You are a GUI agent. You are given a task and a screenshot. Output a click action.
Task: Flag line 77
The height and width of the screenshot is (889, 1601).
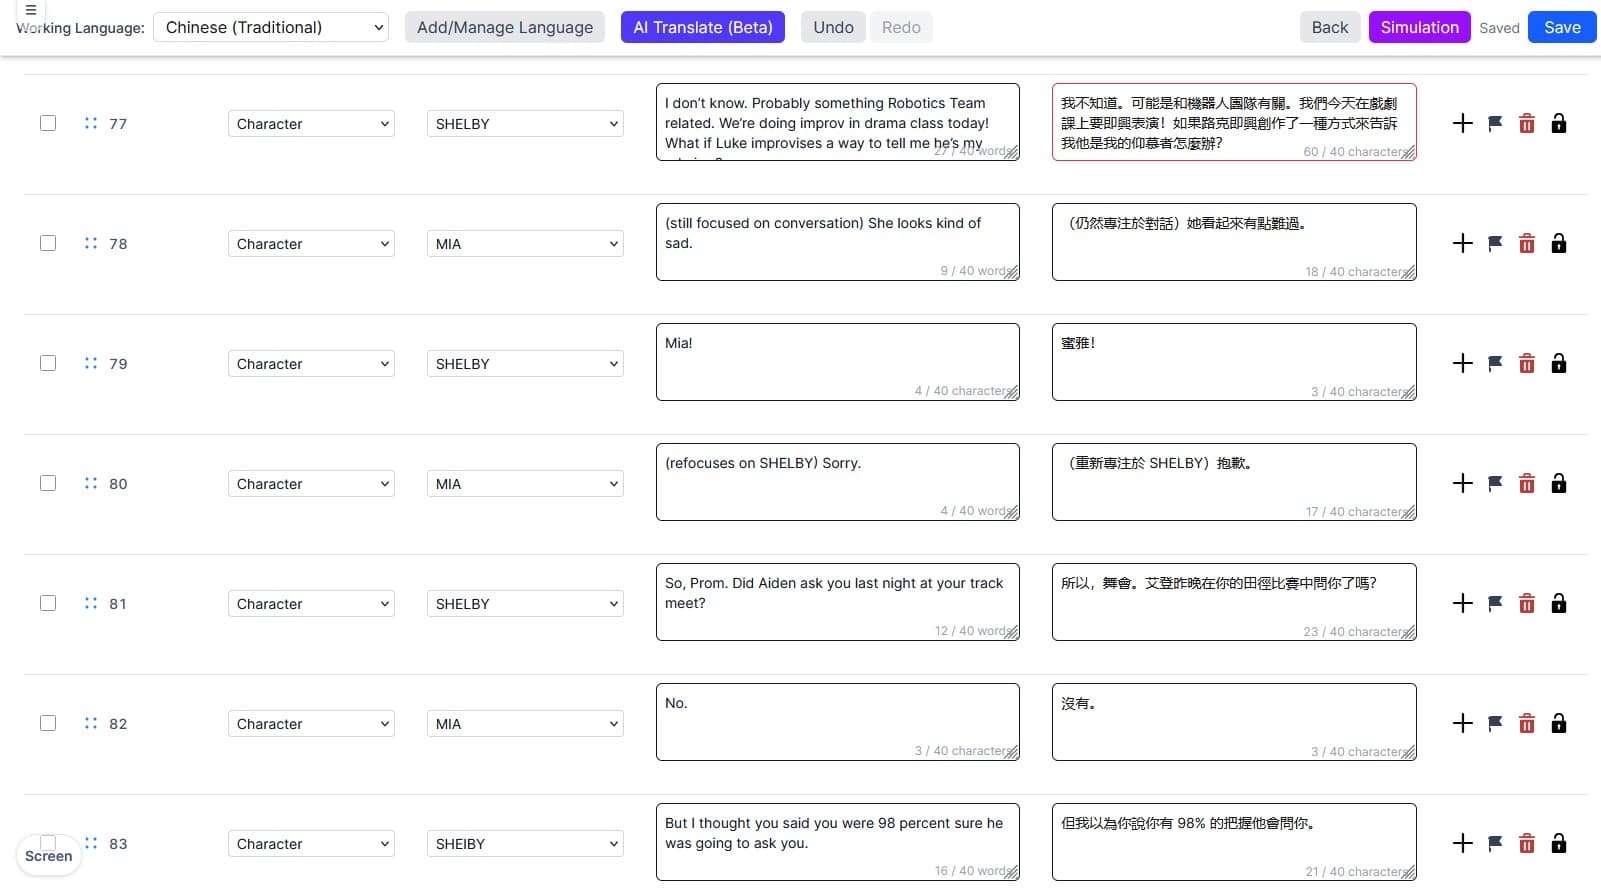coord(1495,123)
